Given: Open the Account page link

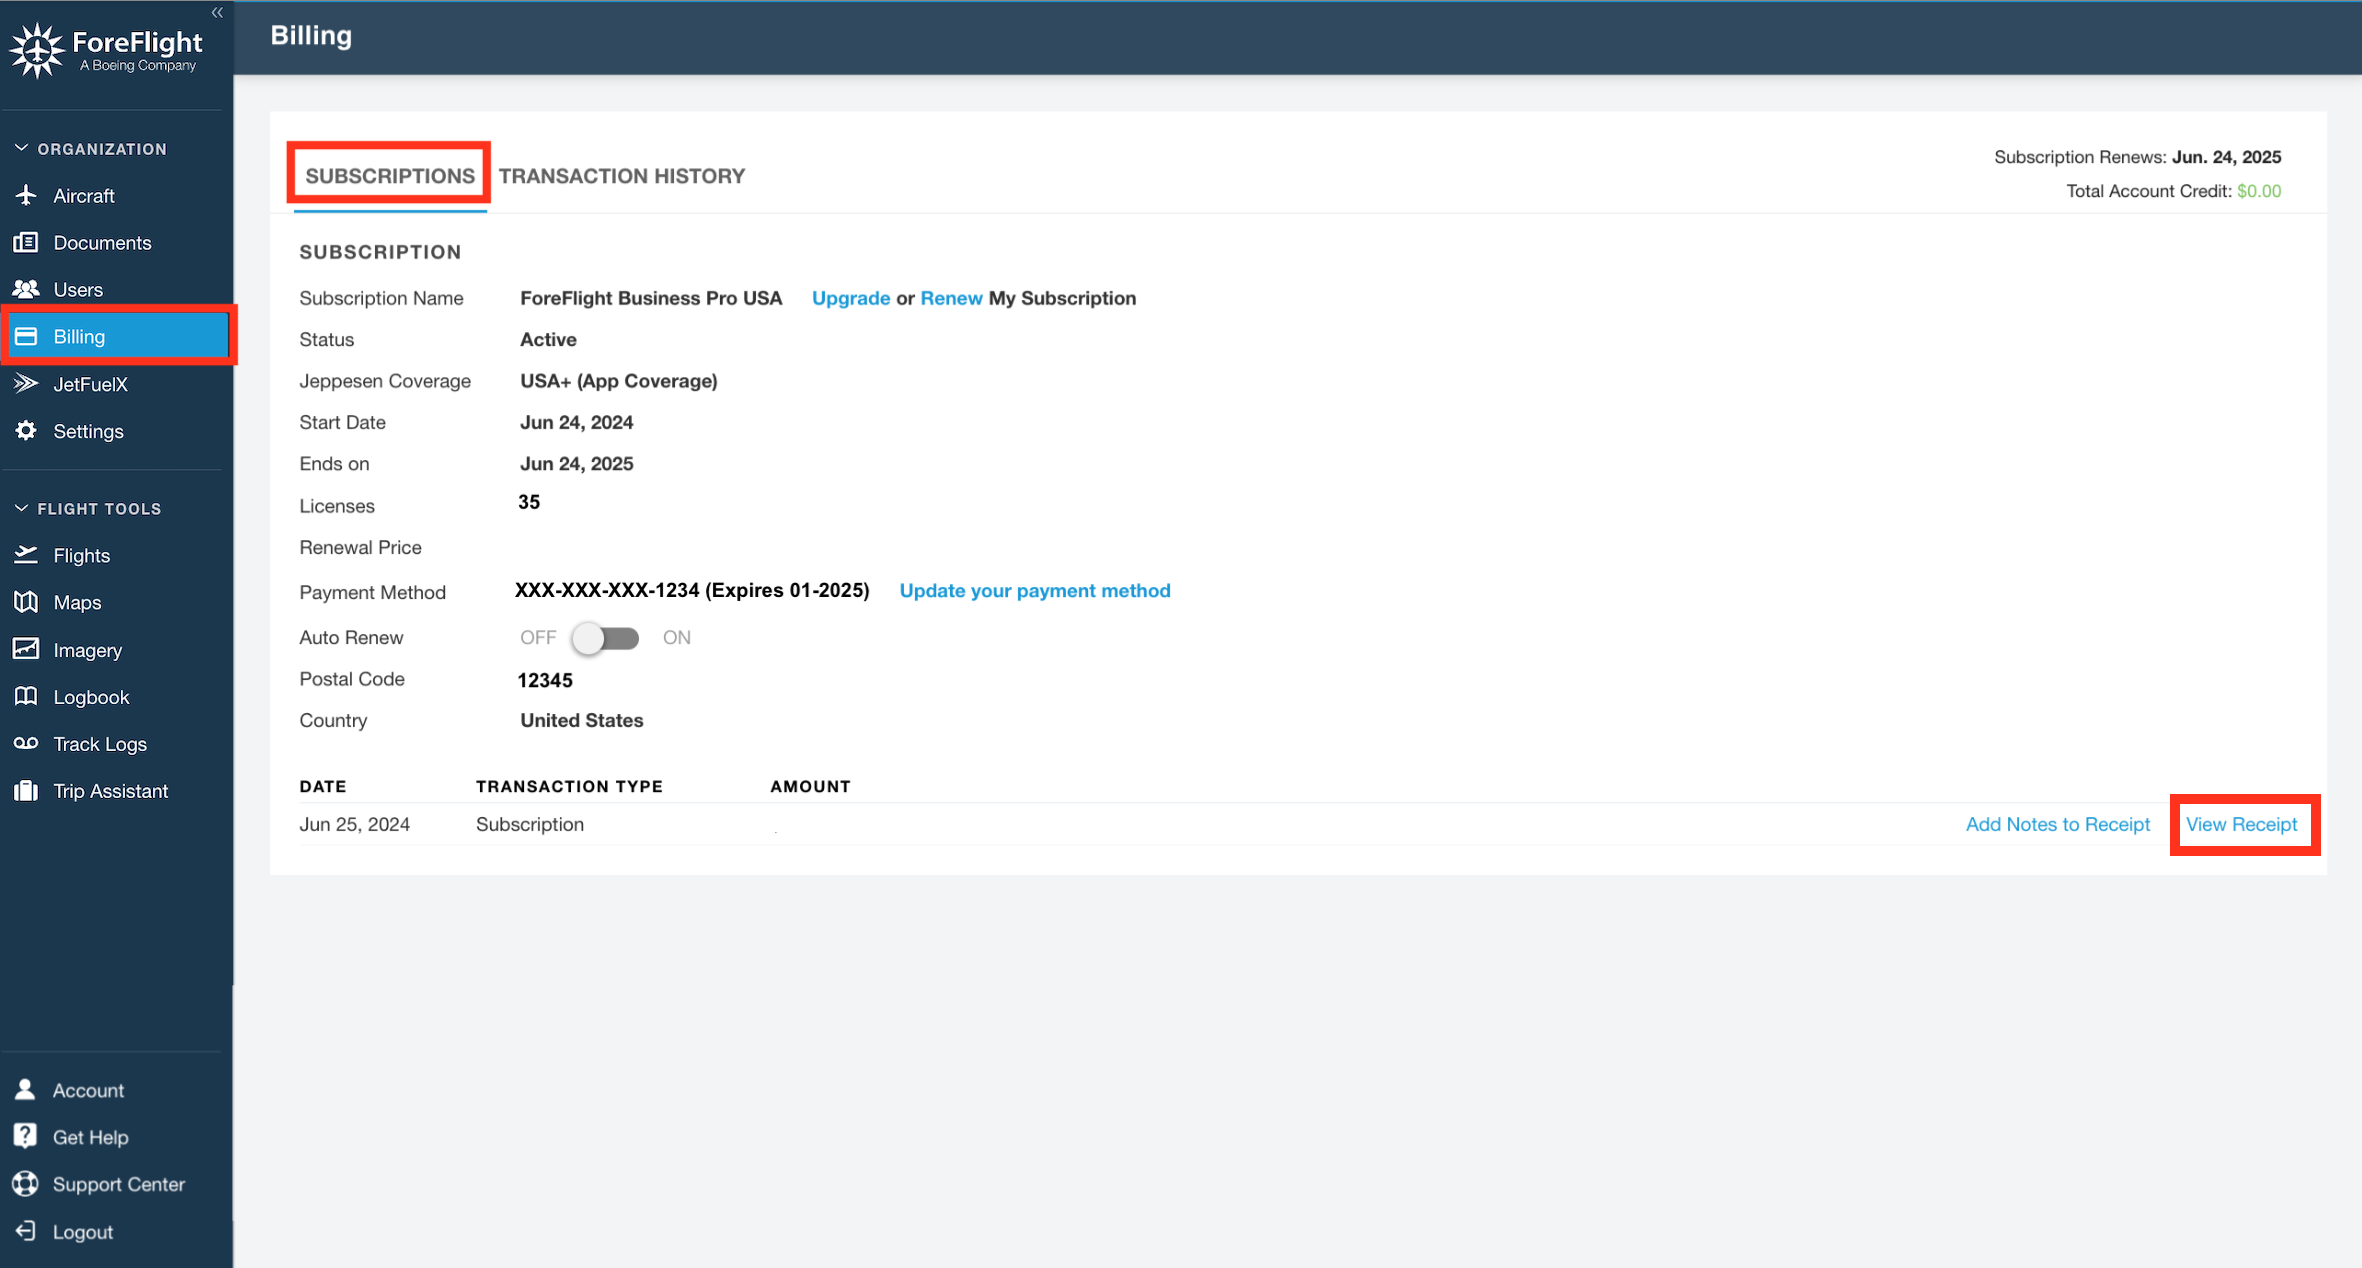Looking at the screenshot, I should [x=88, y=1090].
